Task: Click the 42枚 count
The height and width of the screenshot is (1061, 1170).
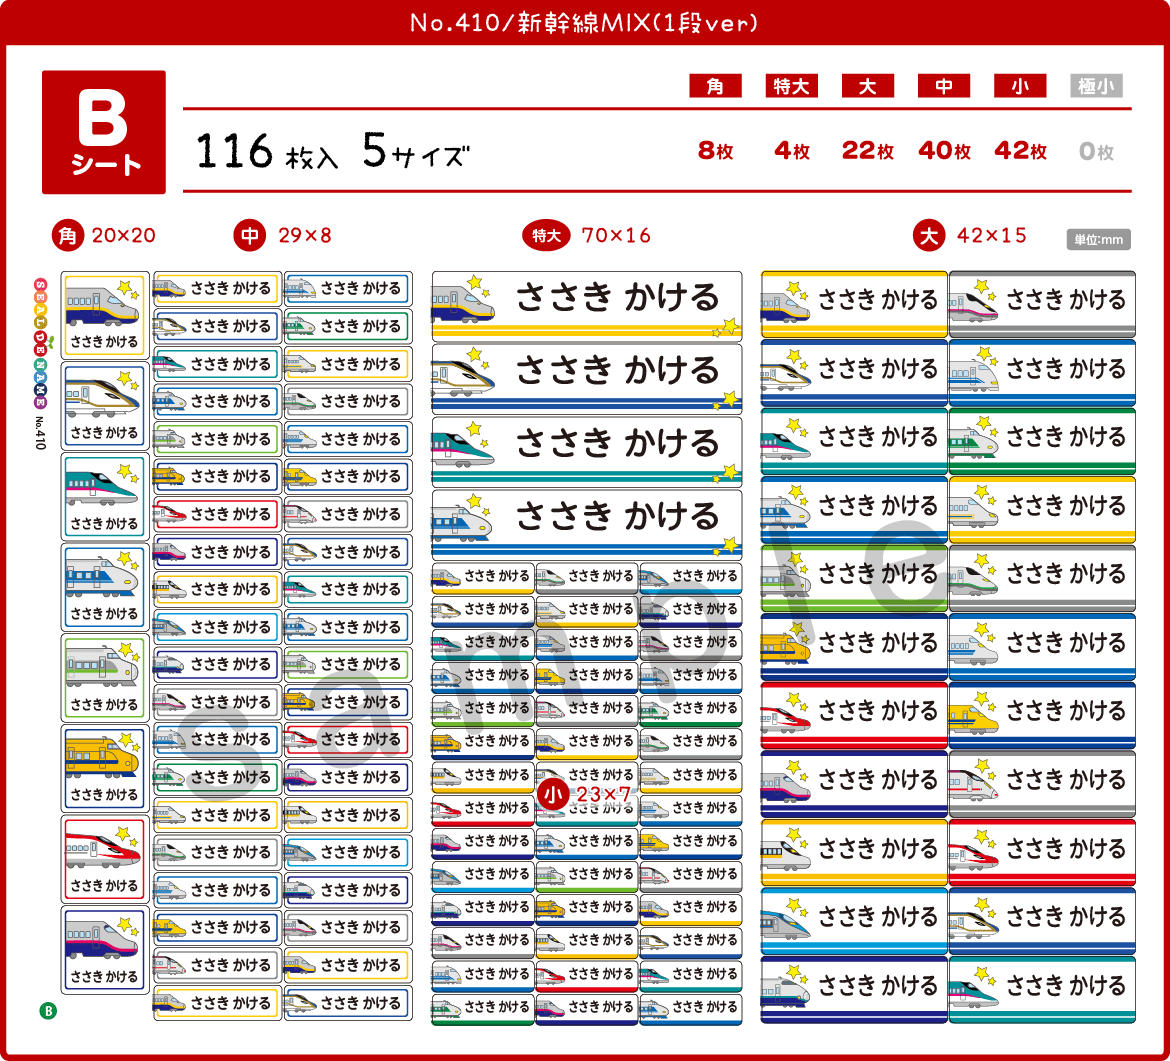Action: point(1020,151)
